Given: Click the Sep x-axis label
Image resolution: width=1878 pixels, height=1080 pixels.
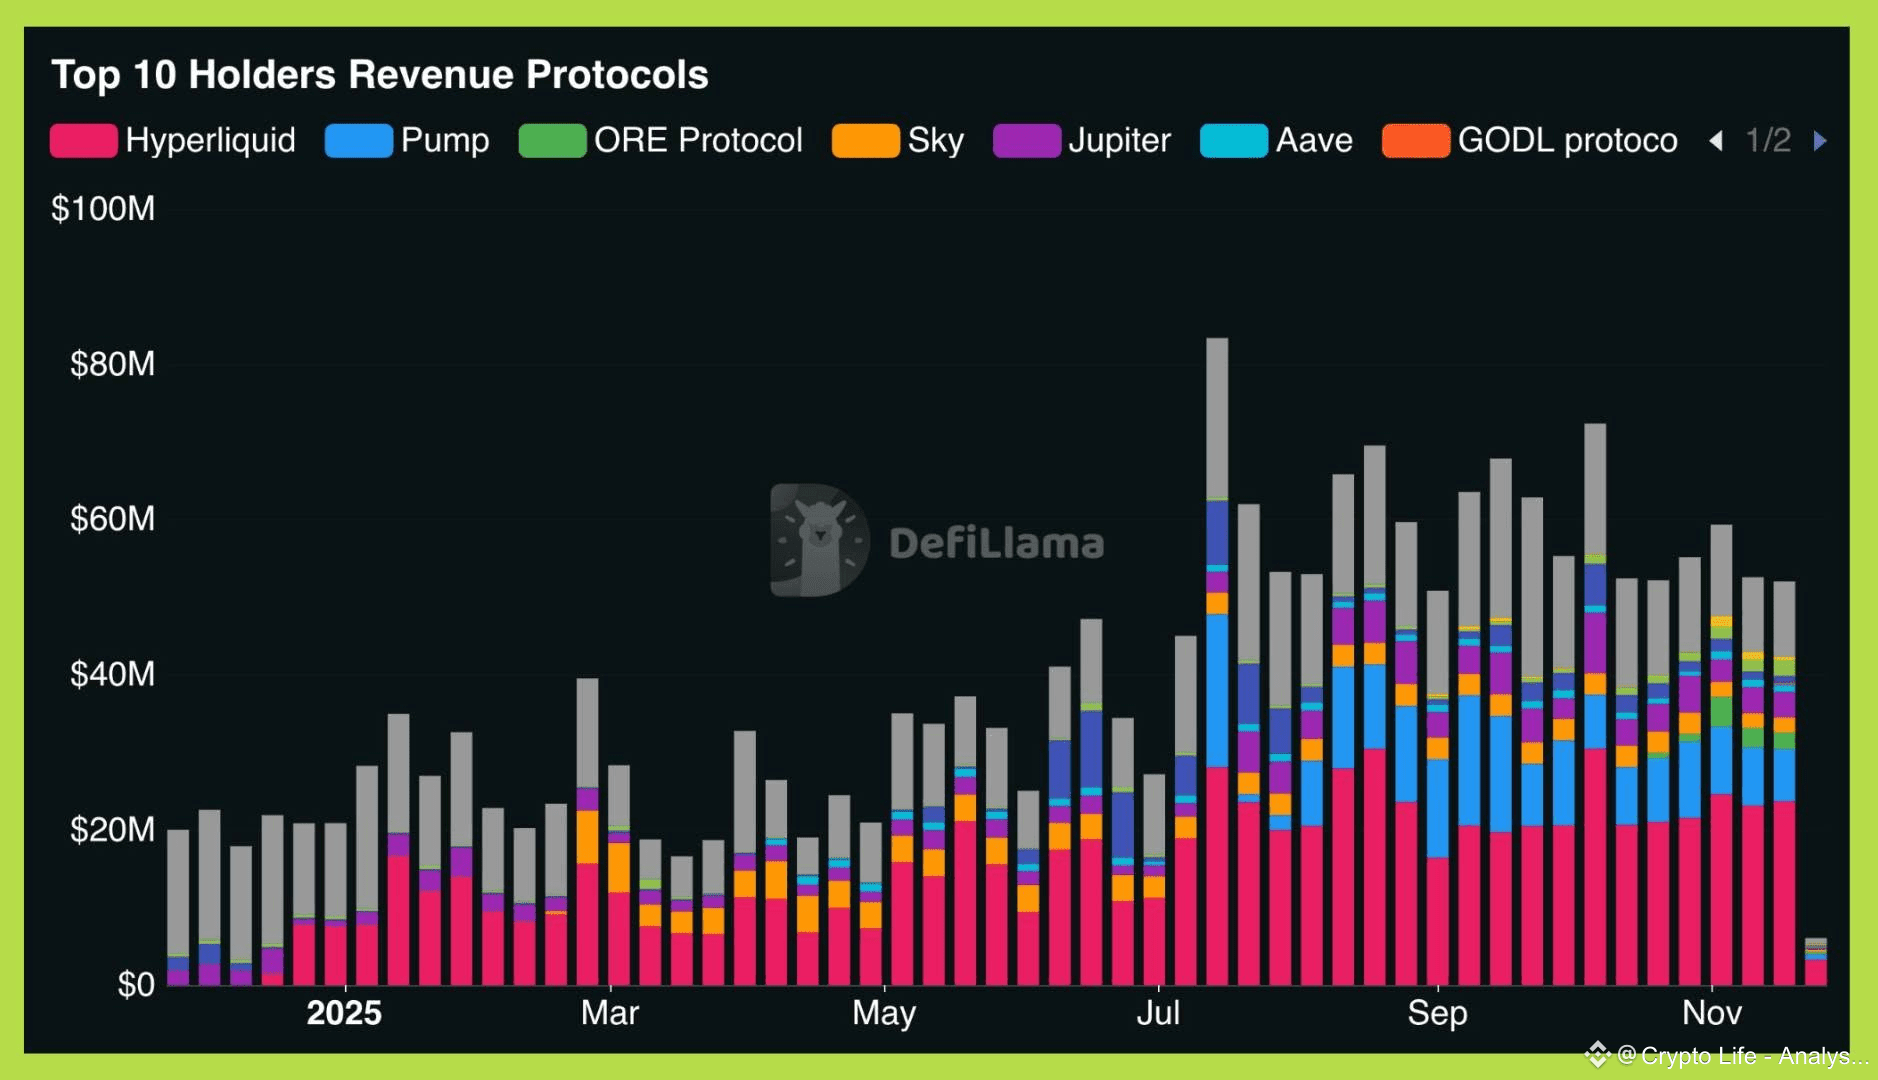Looking at the screenshot, I should pyautogui.click(x=1437, y=1014).
